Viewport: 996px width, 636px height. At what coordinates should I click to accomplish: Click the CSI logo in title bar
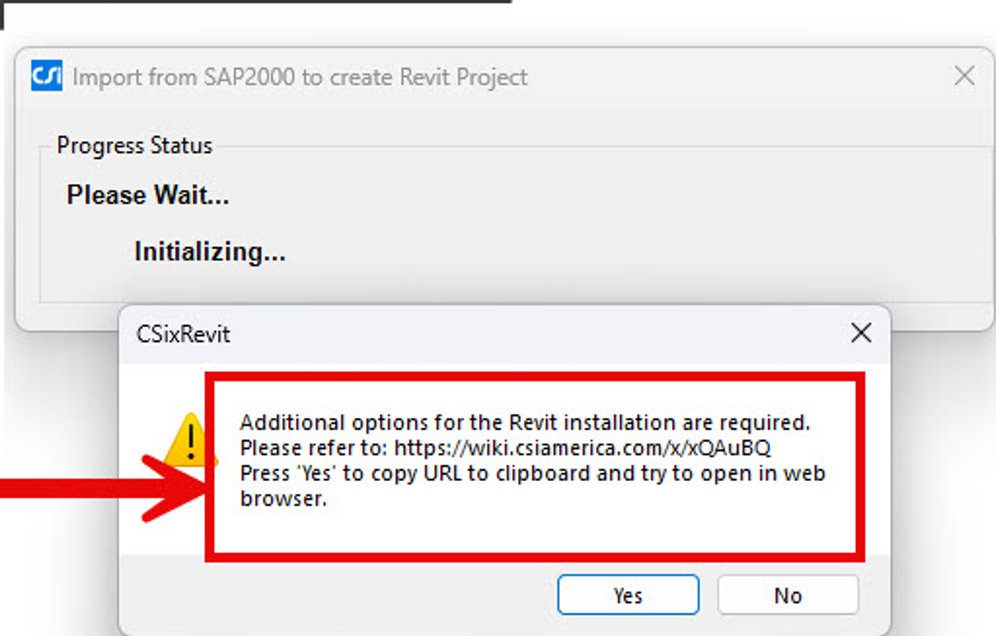(47, 76)
